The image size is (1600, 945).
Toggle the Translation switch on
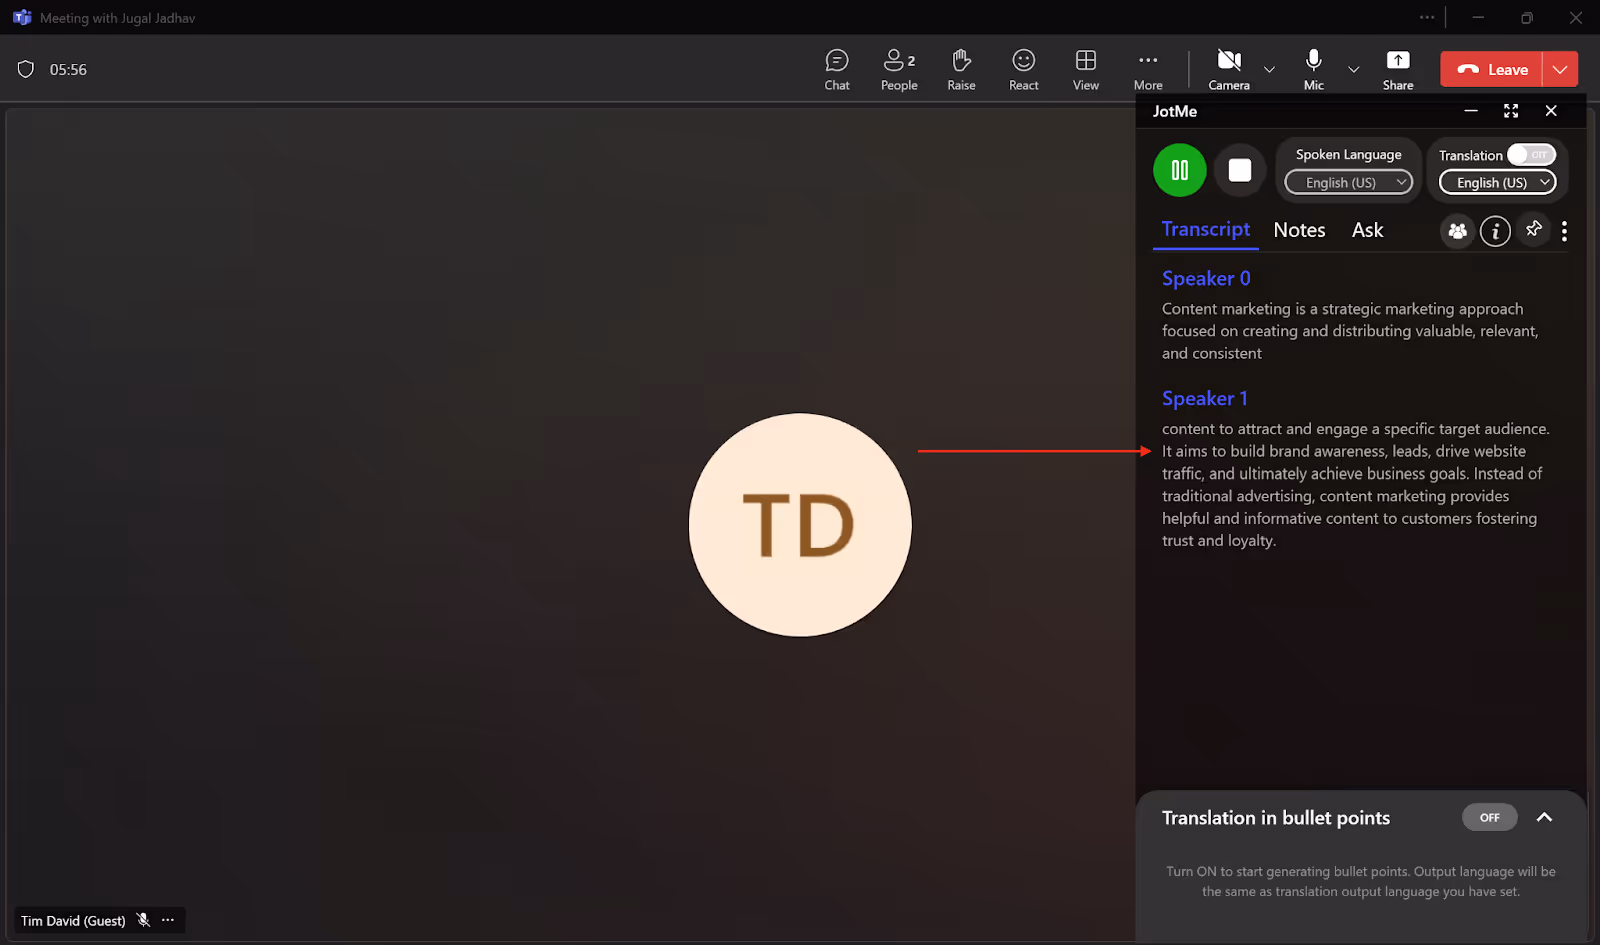[x=1531, y=155]
